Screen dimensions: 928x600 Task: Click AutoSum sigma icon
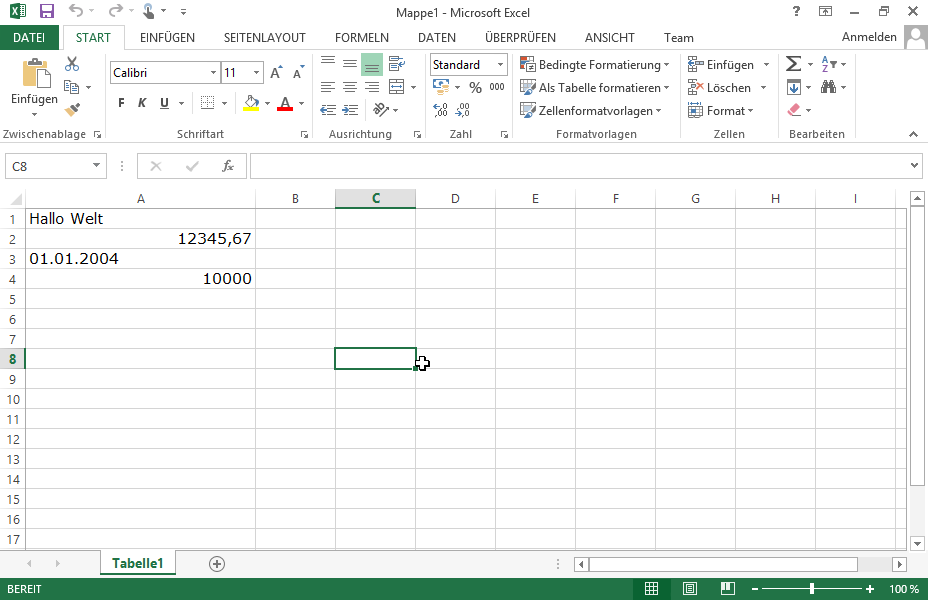click(793, 63)
